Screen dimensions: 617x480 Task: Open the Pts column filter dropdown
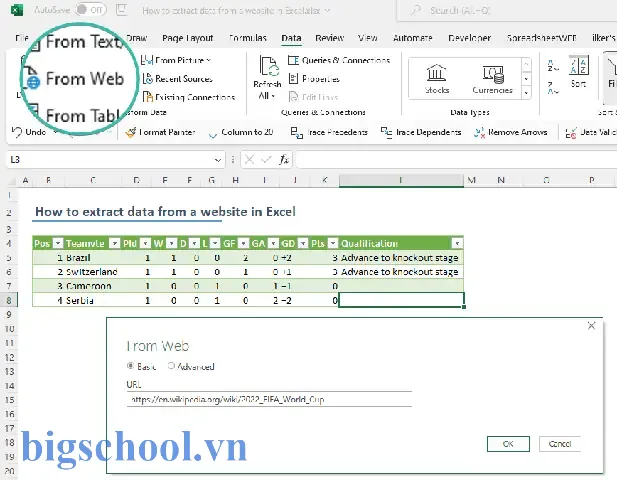point(333,243)
